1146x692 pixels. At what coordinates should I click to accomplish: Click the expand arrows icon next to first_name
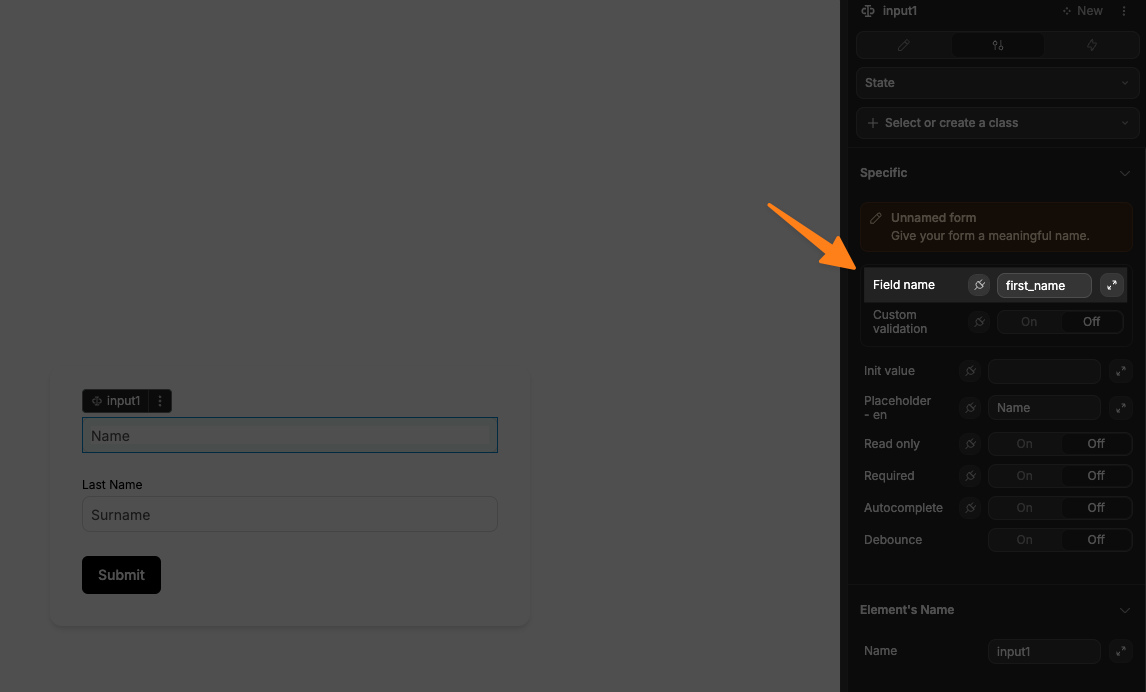[x=1111, y=285]
